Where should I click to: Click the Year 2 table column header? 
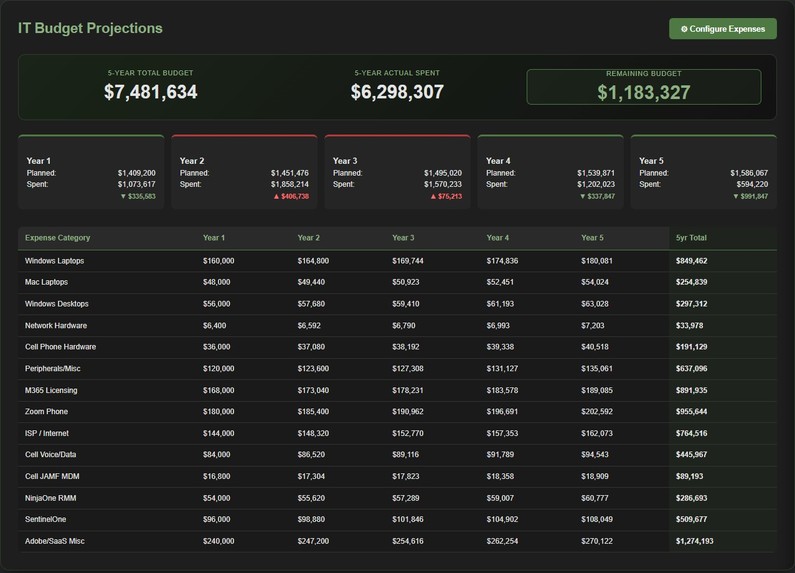pyautogui.click(x=308, y=238)
